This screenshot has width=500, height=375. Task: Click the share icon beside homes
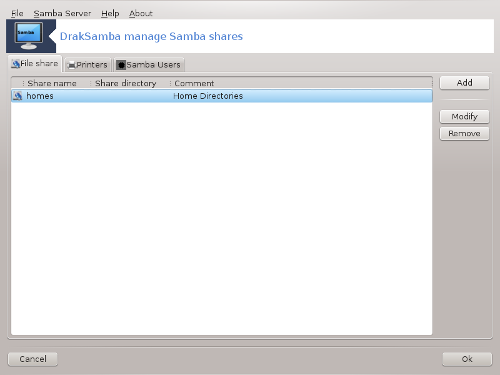pos(18,96)
